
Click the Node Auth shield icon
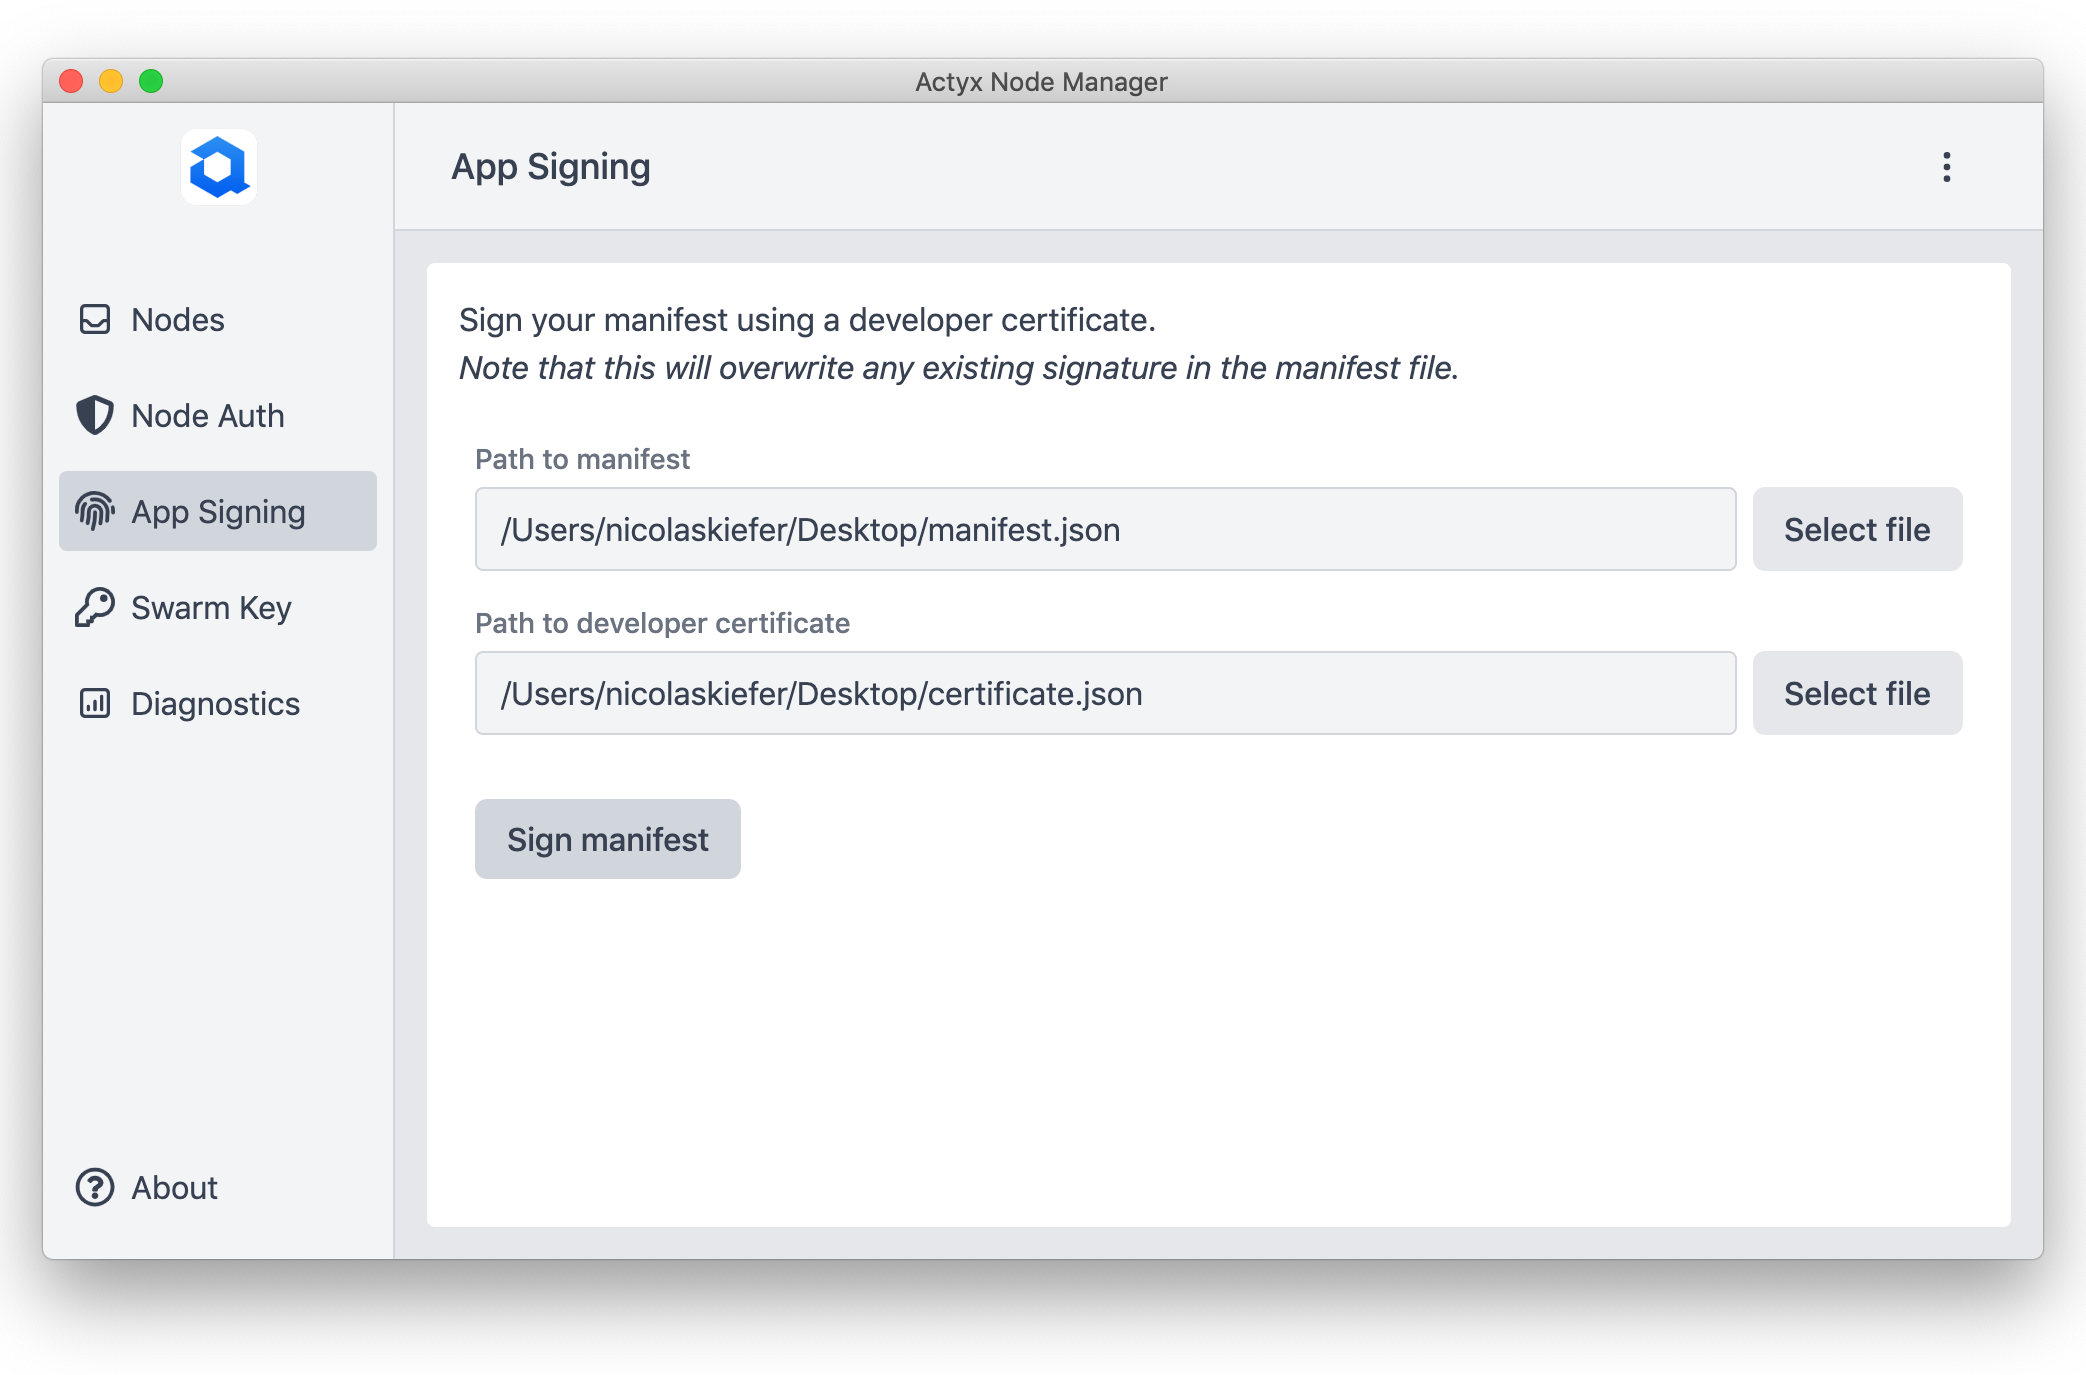pyautogui.click(x=95, y=415)
